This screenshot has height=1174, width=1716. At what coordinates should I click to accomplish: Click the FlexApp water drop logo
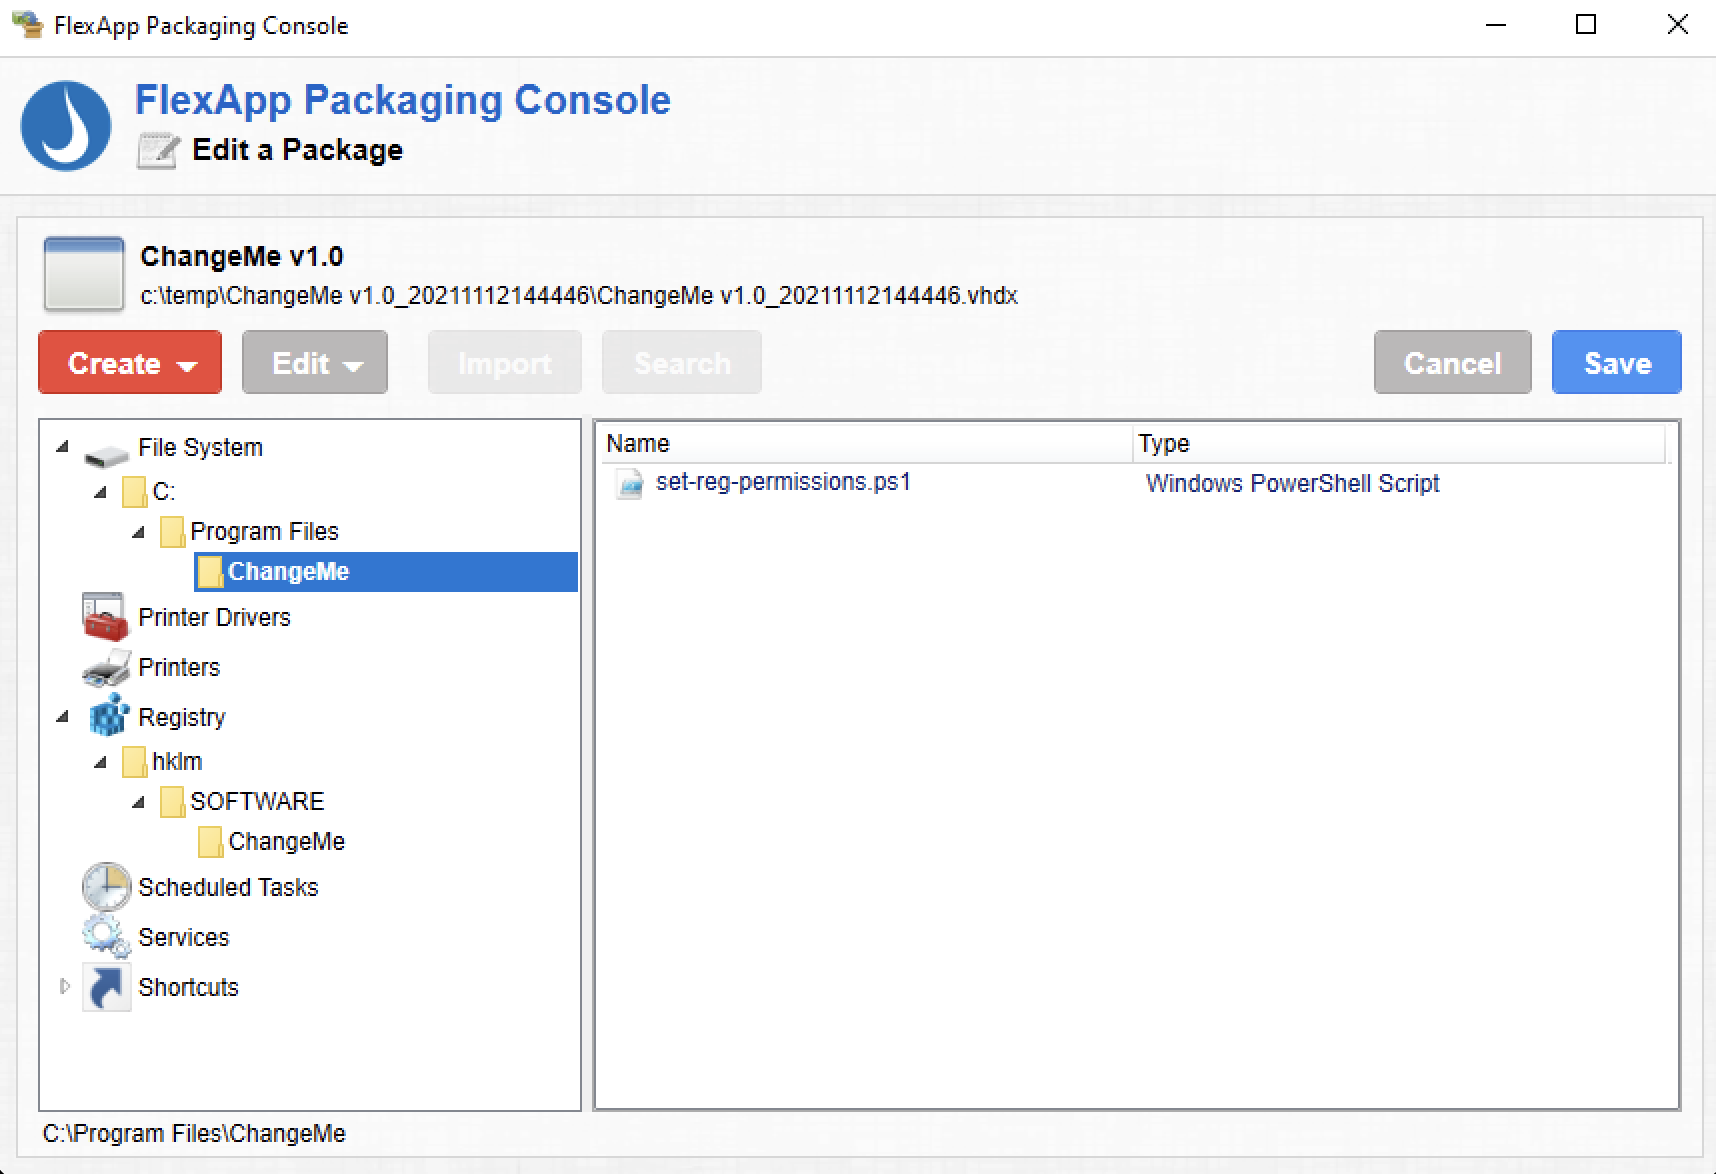pos(66,126)
